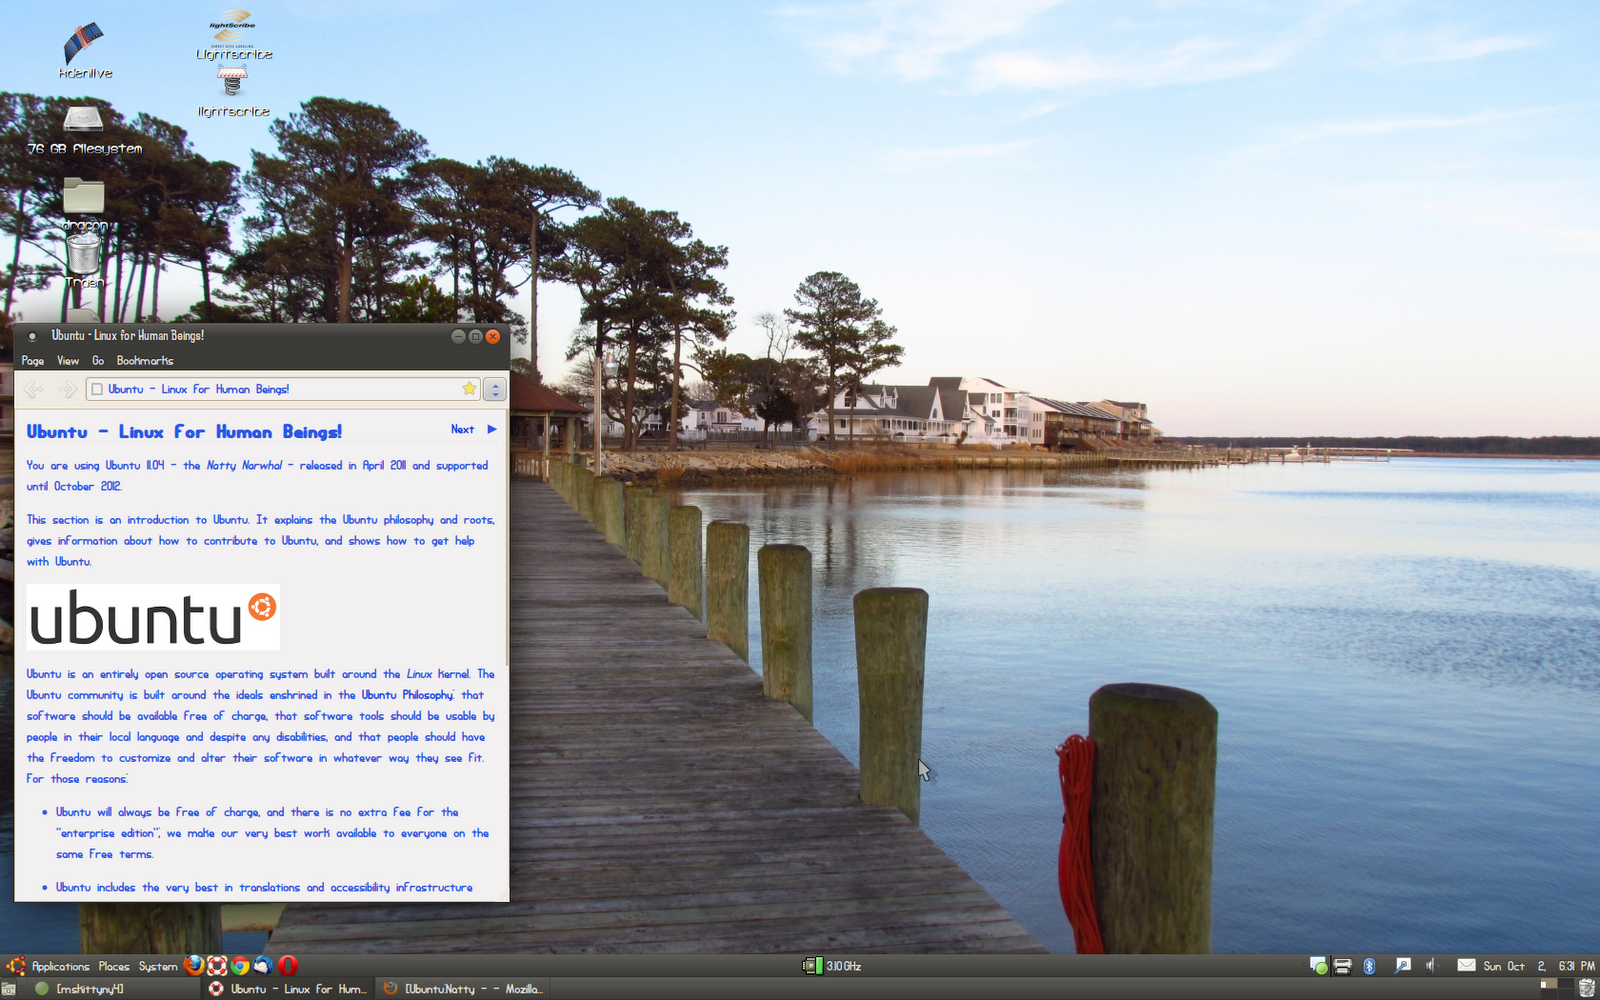Click the CPU frequency monitor applet icon
Screen dimensions: 1600x1000
811,965
